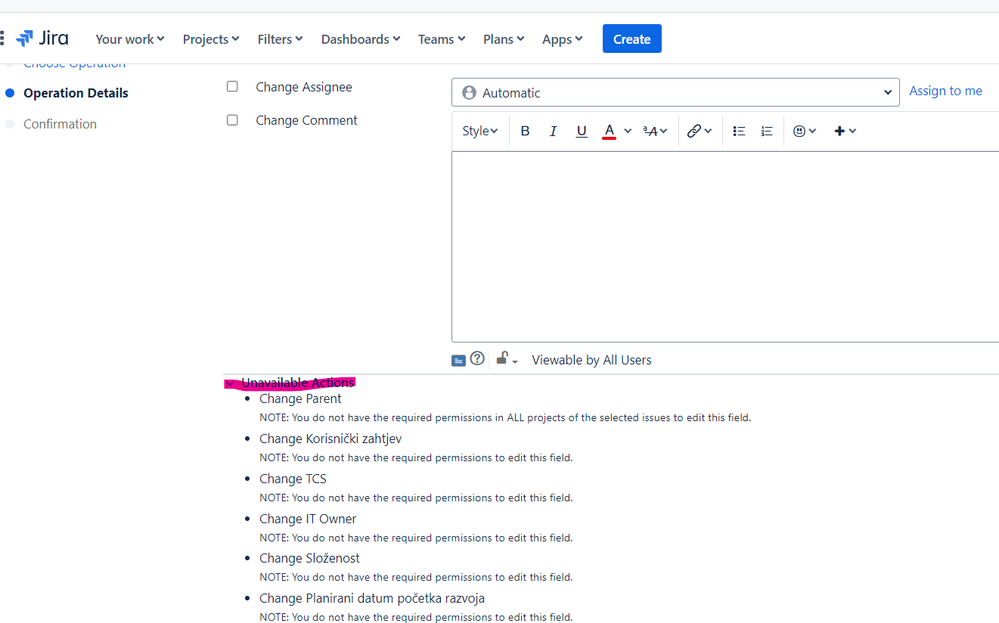Switch editor to visual mode icon
This screenshot has width=999, height=623.
[459, 361]
